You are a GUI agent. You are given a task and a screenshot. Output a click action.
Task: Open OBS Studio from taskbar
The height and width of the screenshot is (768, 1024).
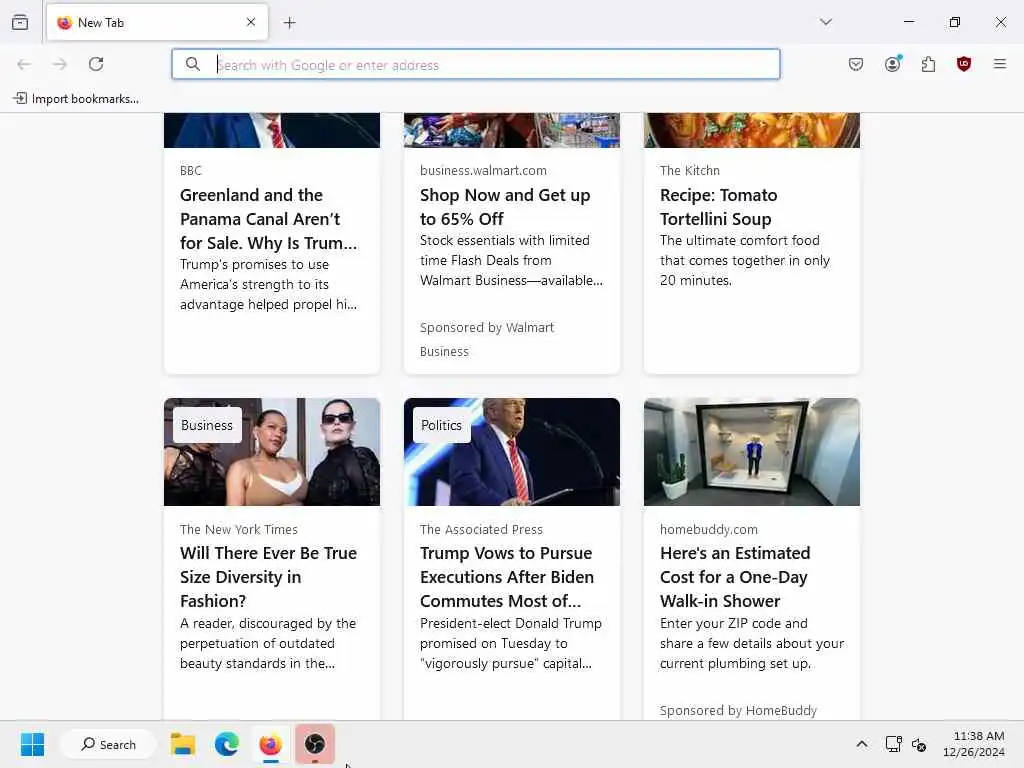click(x=315, y=744)
